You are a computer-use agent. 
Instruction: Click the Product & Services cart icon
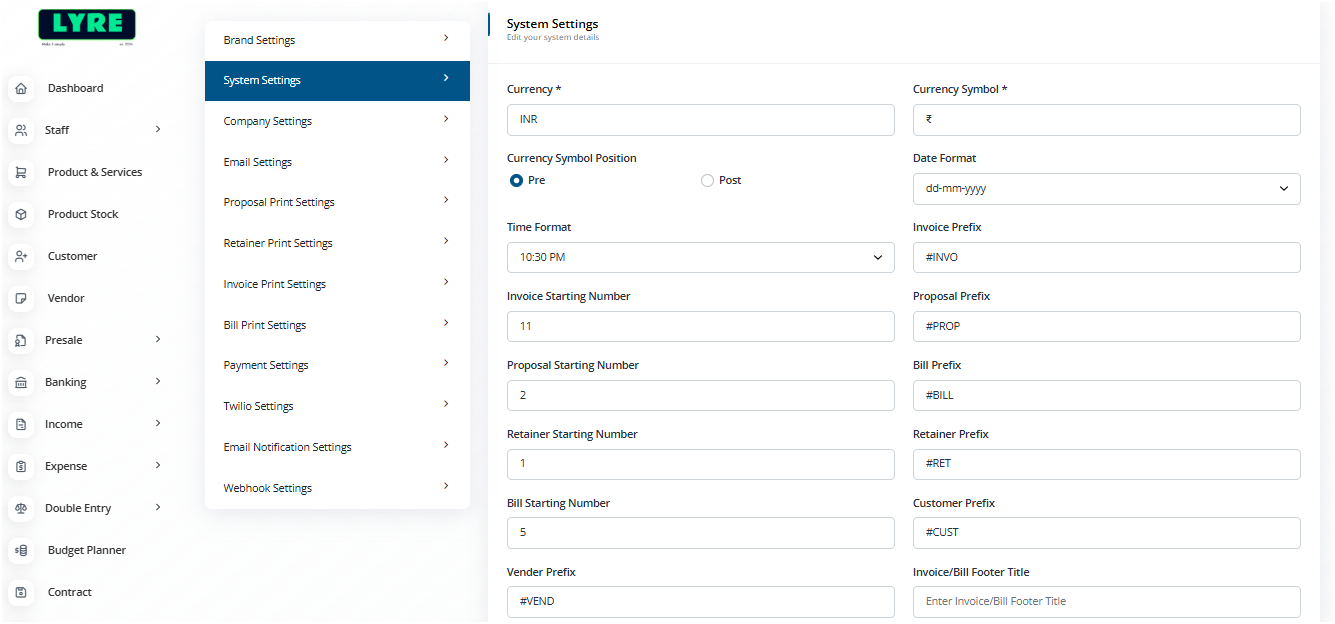[21, 173]
